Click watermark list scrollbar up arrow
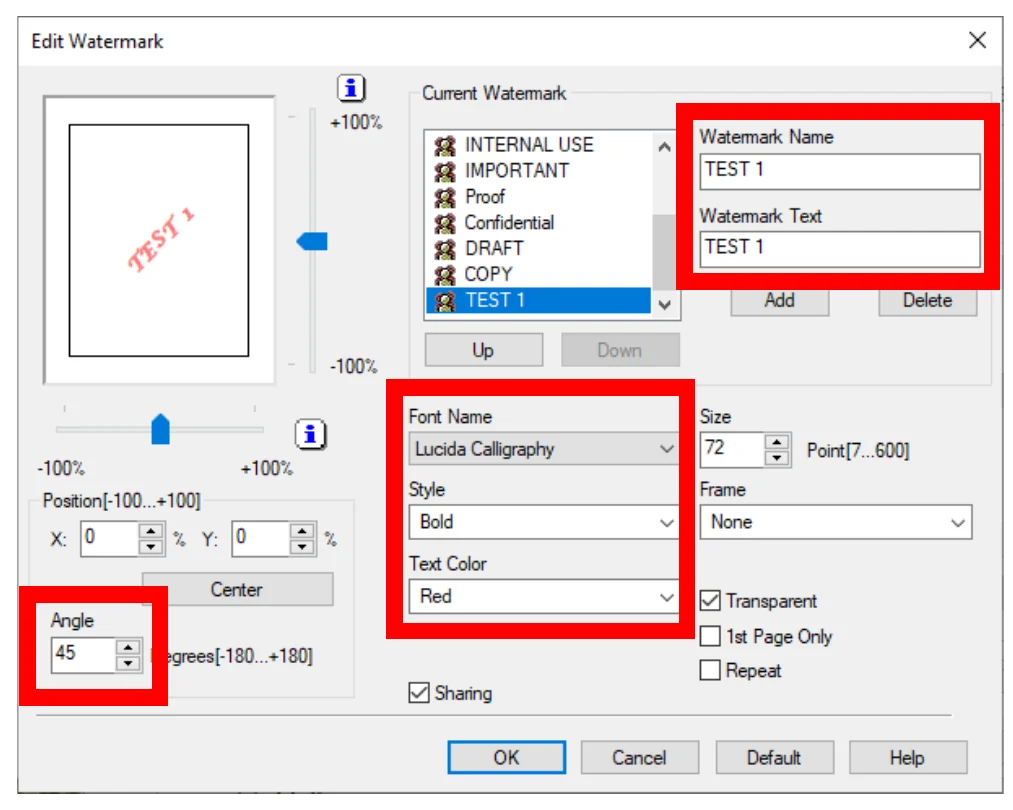This screenshot has width=1013, height=810. coord(664,147)
